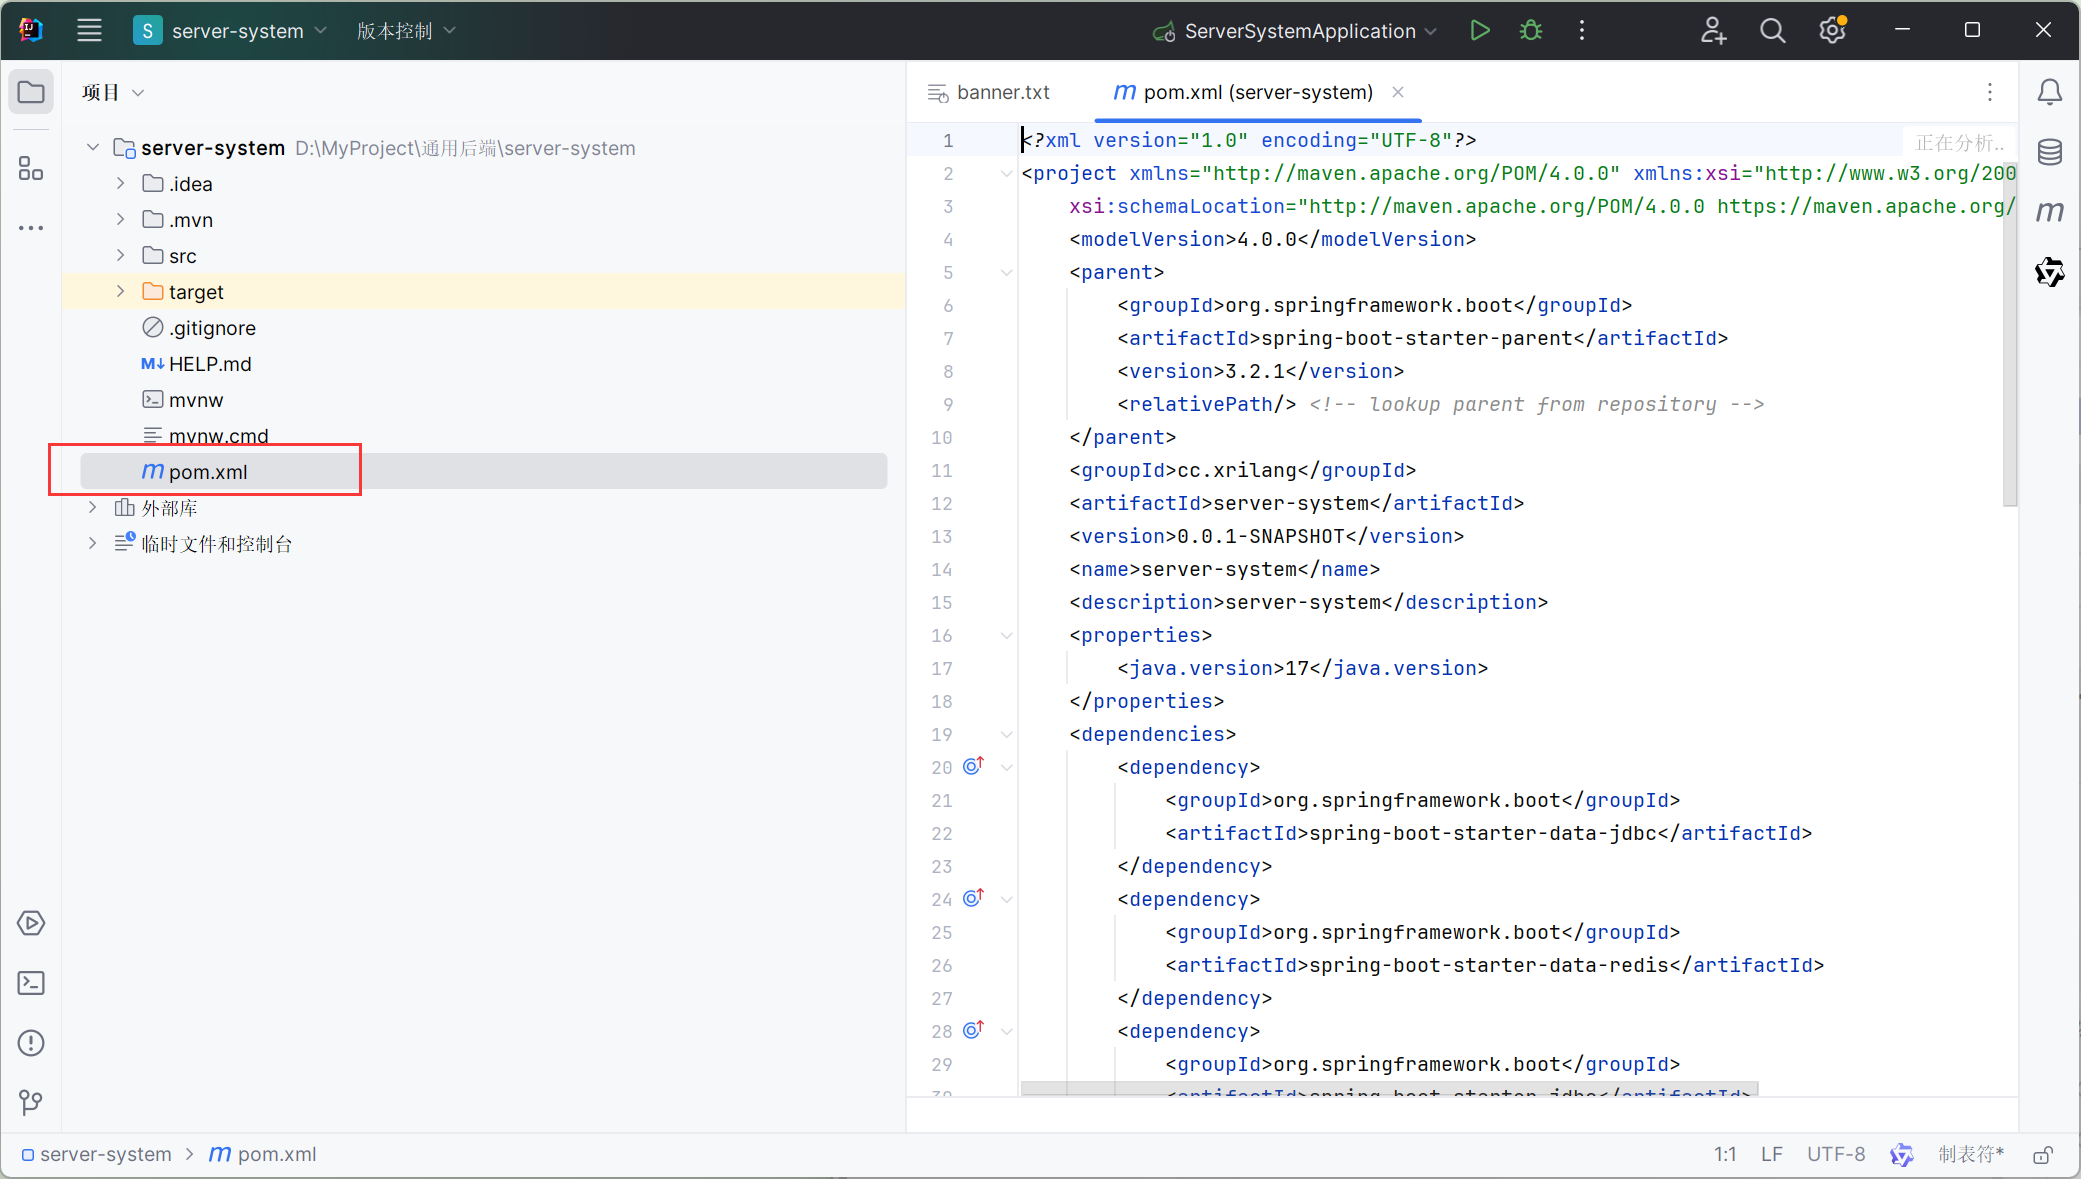Open Structure tool window icon
The width and height of the screenshot is (2081, 1179).
[31, 168]
